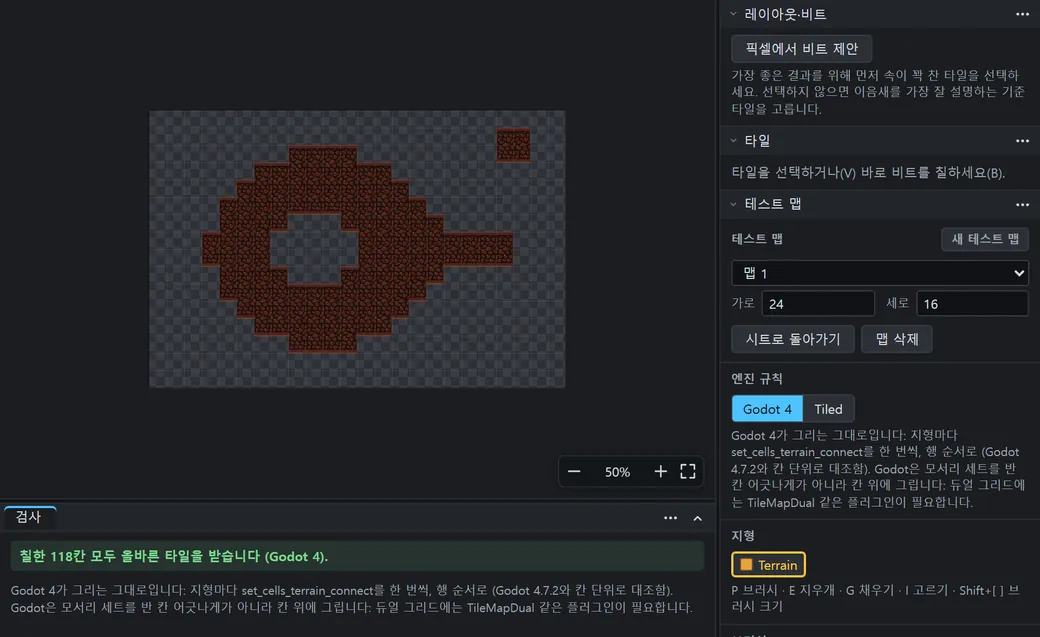Click the 엔진 규칙 label
Image resolution: width=1040 pixels, height=637 pixels.
757,378
